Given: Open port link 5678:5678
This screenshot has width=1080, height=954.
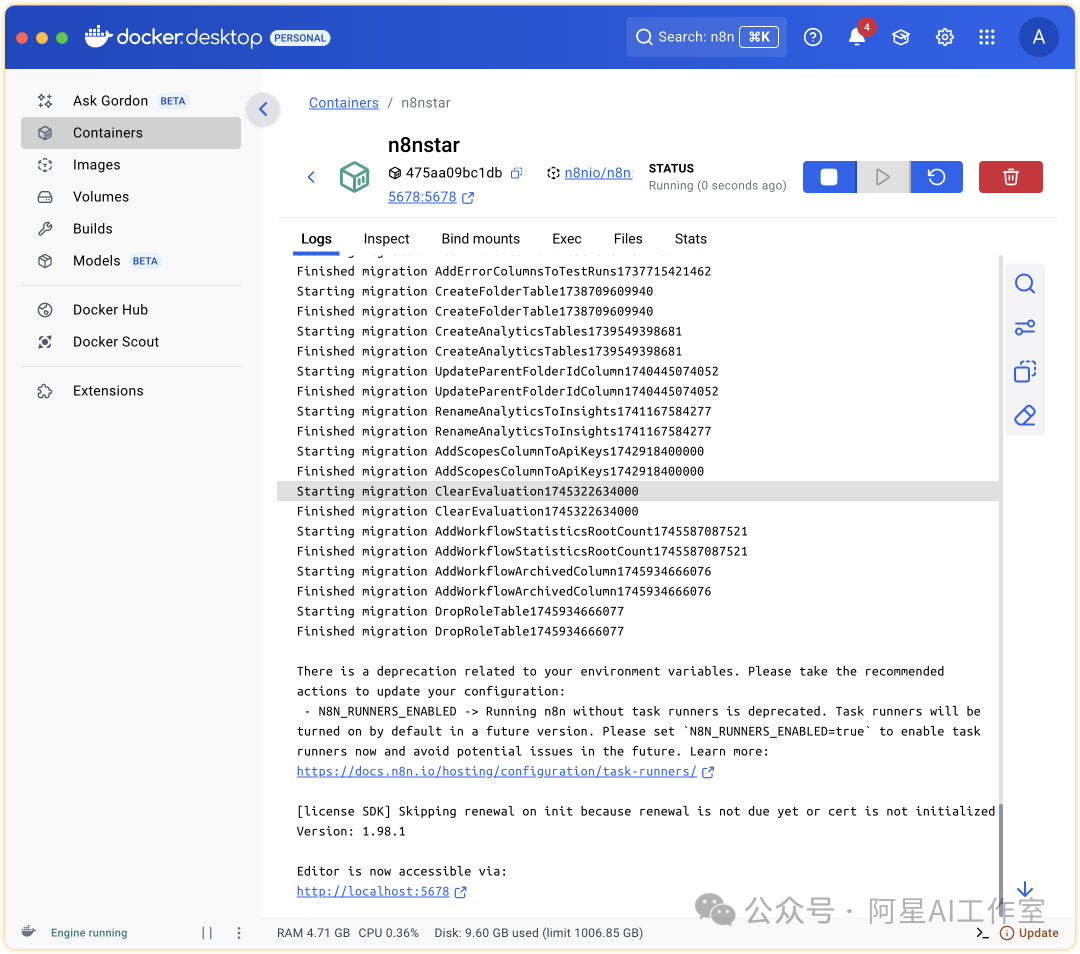Looking at the screenshot, I should [422, 197].
